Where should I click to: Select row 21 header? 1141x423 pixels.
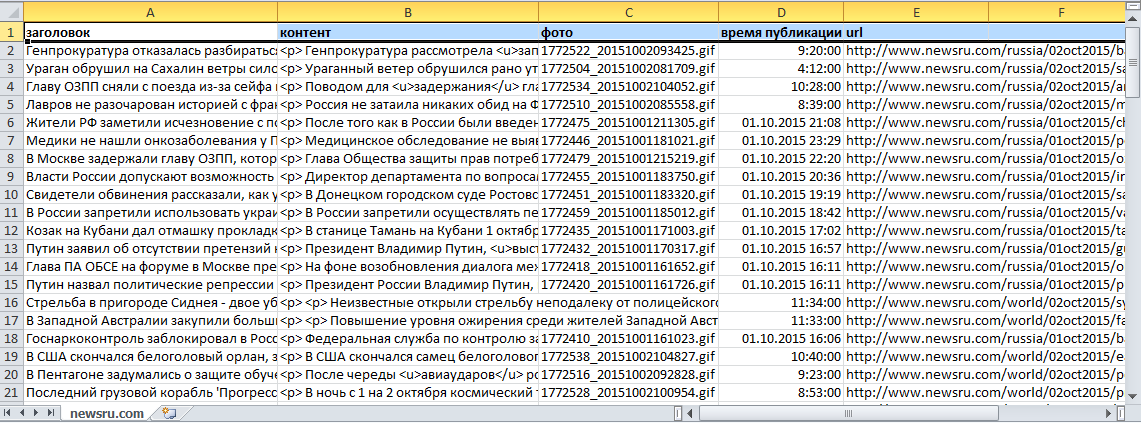(x=12, y=392)
